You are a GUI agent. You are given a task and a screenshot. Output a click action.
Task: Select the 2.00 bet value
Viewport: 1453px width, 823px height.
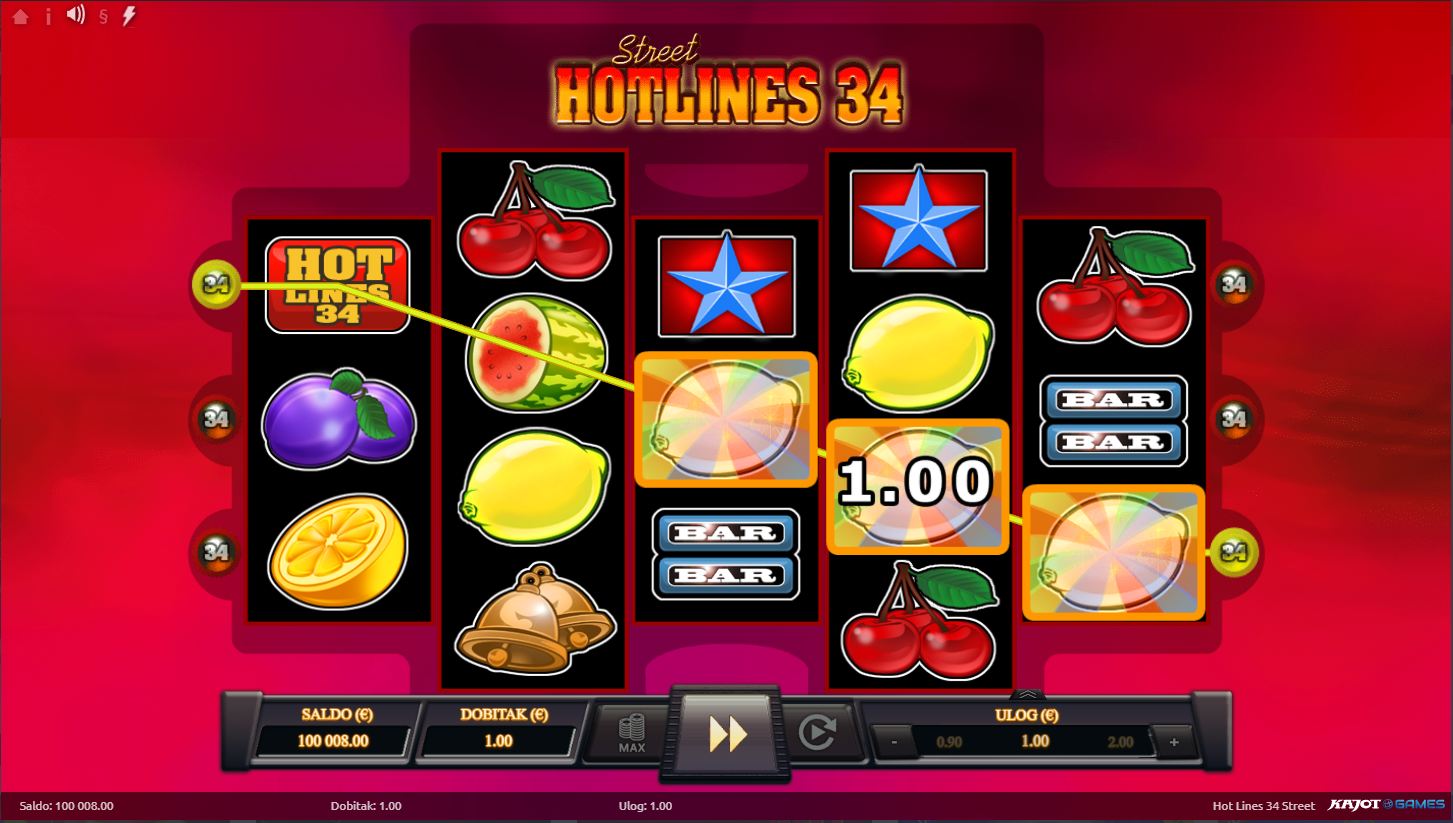[x=1120, y=742]
